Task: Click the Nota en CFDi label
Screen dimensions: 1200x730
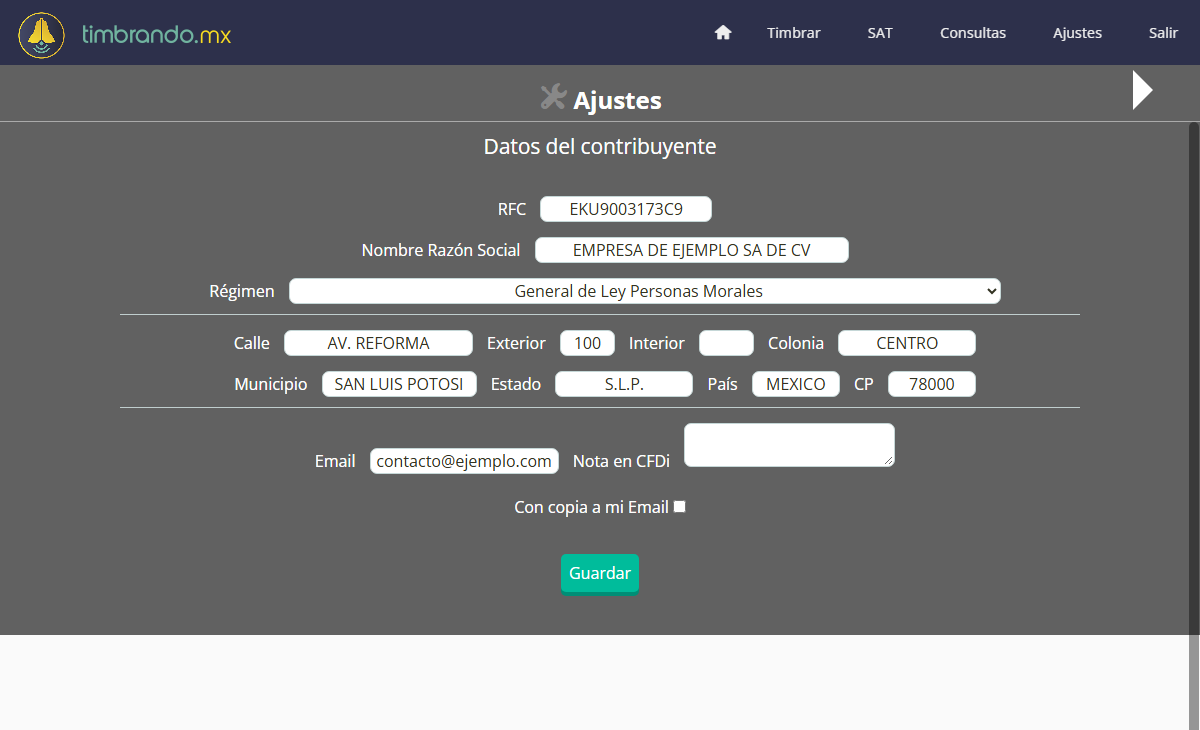Action: [x=621, y=461]
